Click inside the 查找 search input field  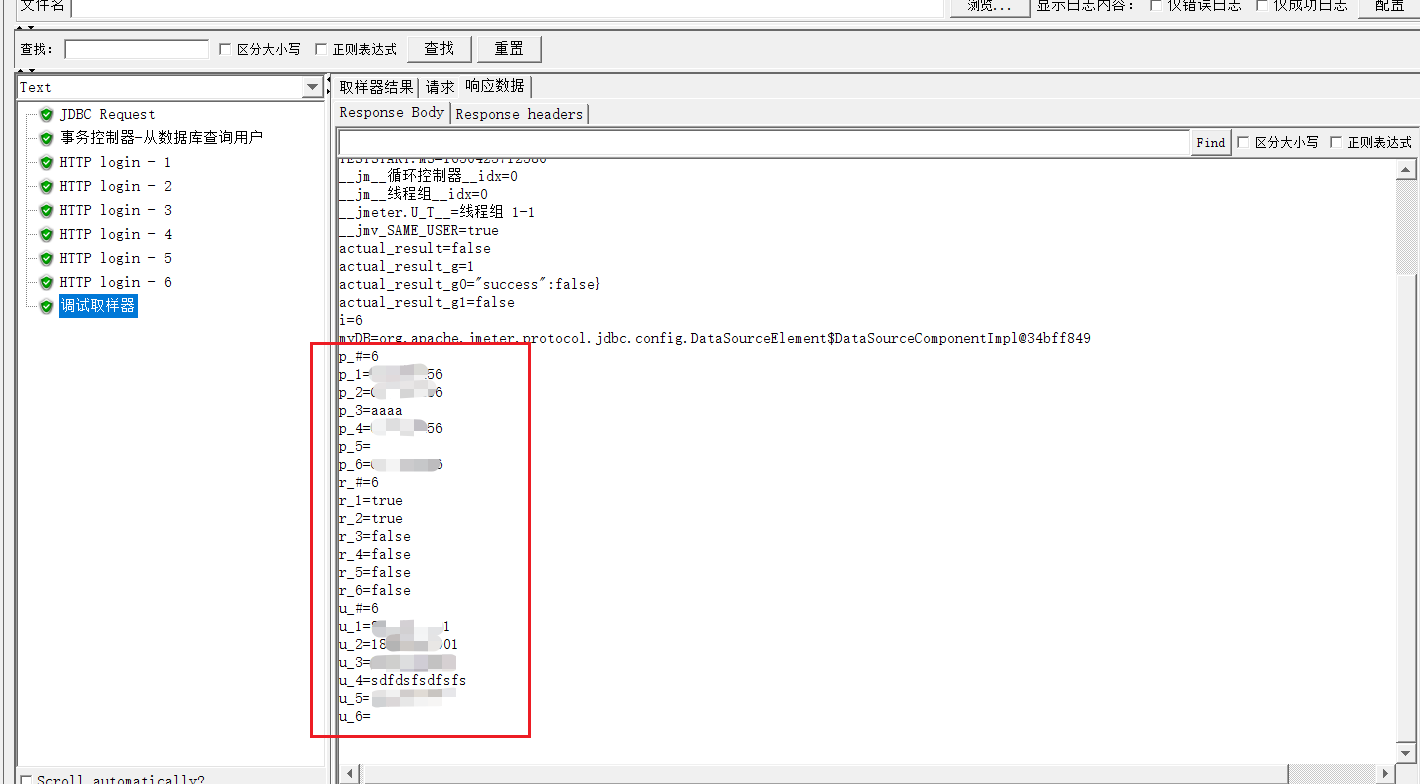pos(136,48)
